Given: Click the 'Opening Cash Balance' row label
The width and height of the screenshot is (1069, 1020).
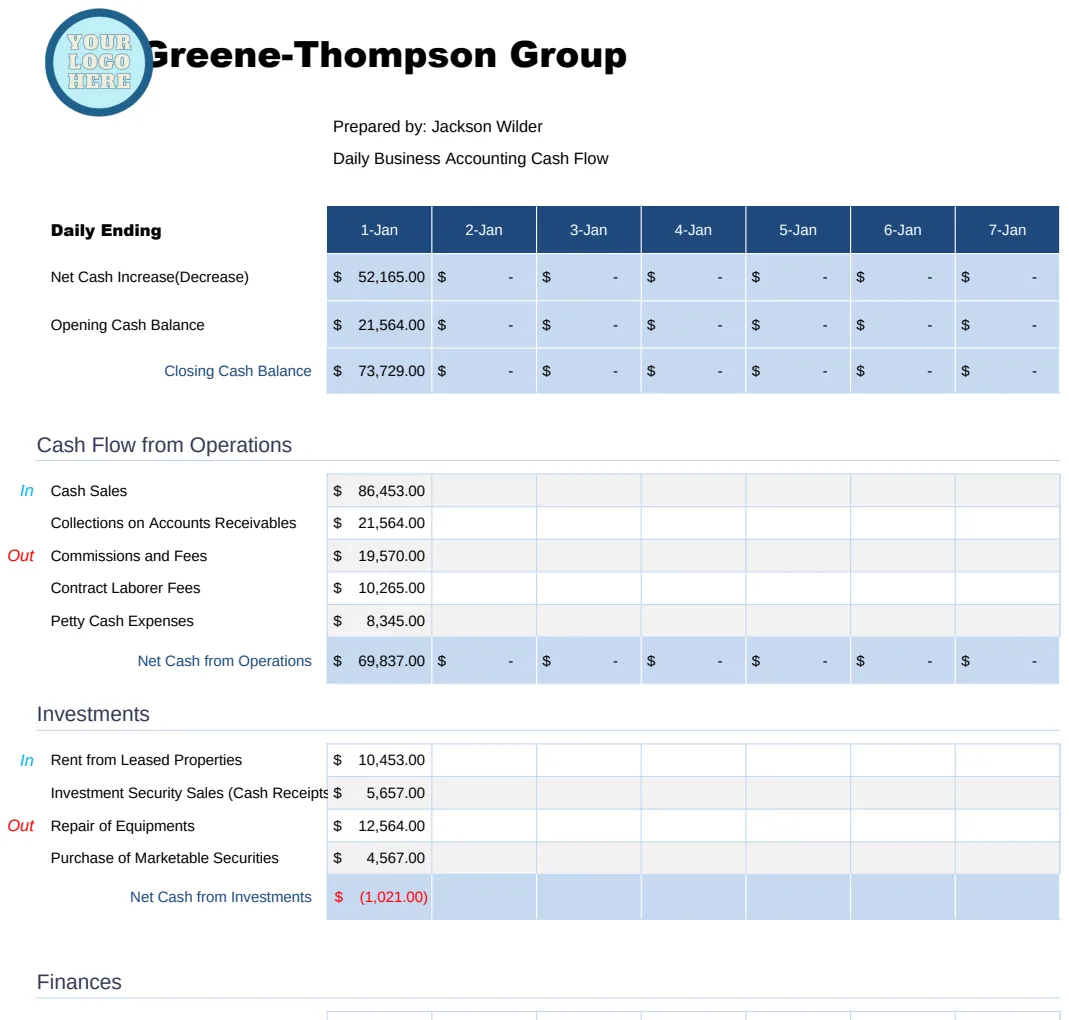Looking at the screenshot, I should coord(127,325).
